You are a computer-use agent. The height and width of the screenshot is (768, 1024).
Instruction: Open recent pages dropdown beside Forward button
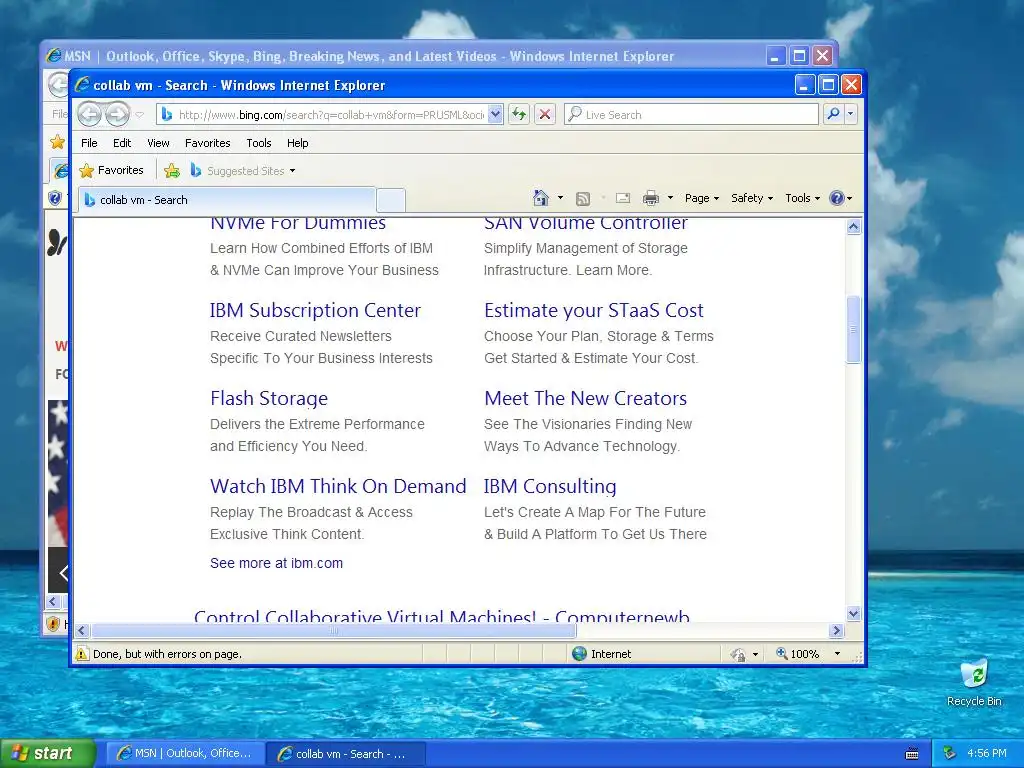click(139, 115)
